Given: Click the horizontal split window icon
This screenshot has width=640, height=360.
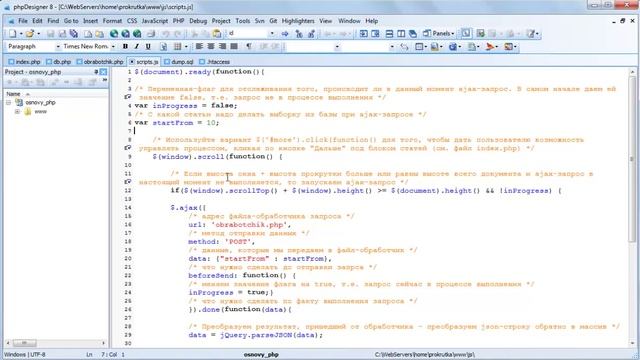Looking at the screenshot, I should point(389,34).
